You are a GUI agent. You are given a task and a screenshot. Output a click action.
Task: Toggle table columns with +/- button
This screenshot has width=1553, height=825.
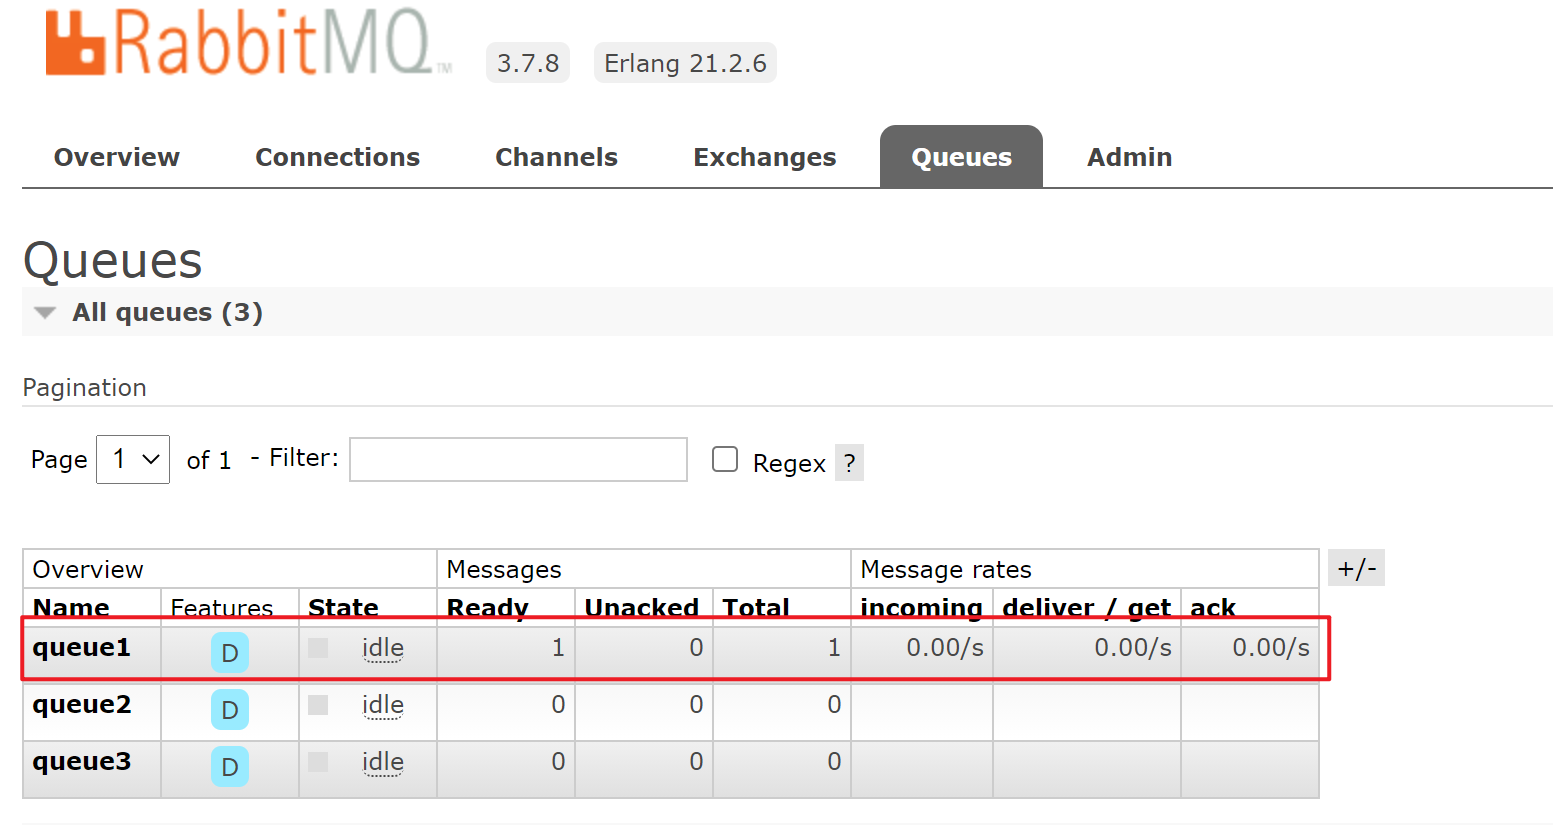point(1356,569)
